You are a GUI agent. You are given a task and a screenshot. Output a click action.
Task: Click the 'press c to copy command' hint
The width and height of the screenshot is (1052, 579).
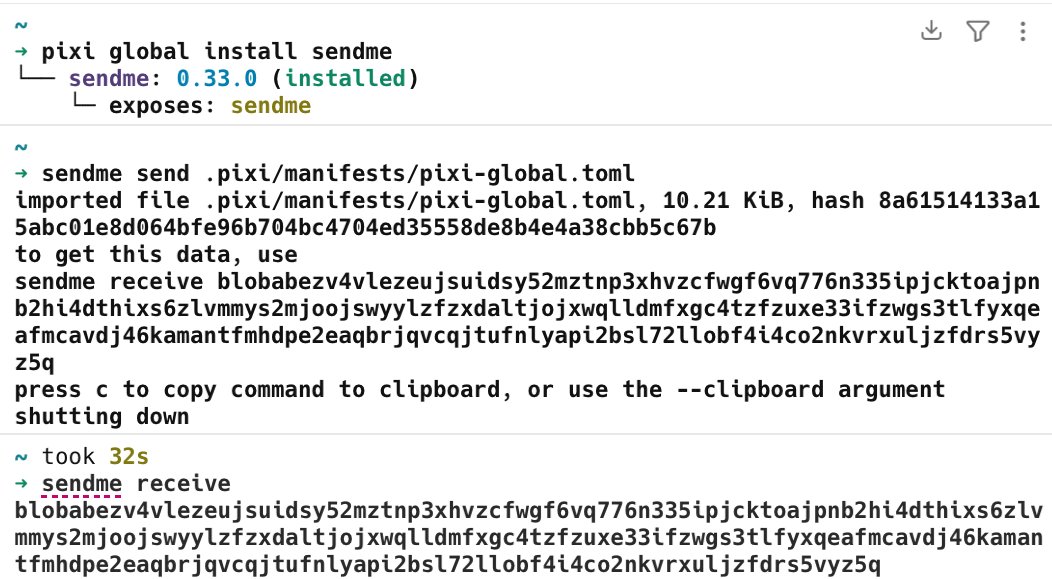480,390
